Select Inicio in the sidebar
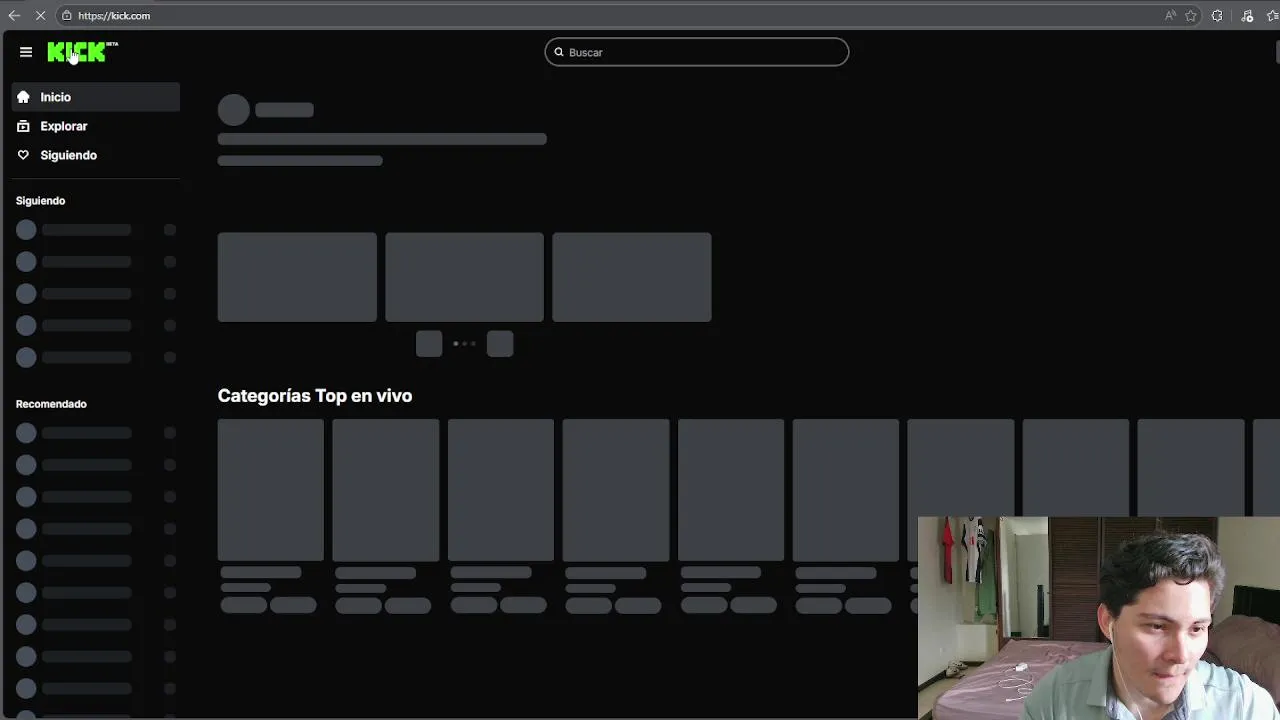 tap(96, 97)
